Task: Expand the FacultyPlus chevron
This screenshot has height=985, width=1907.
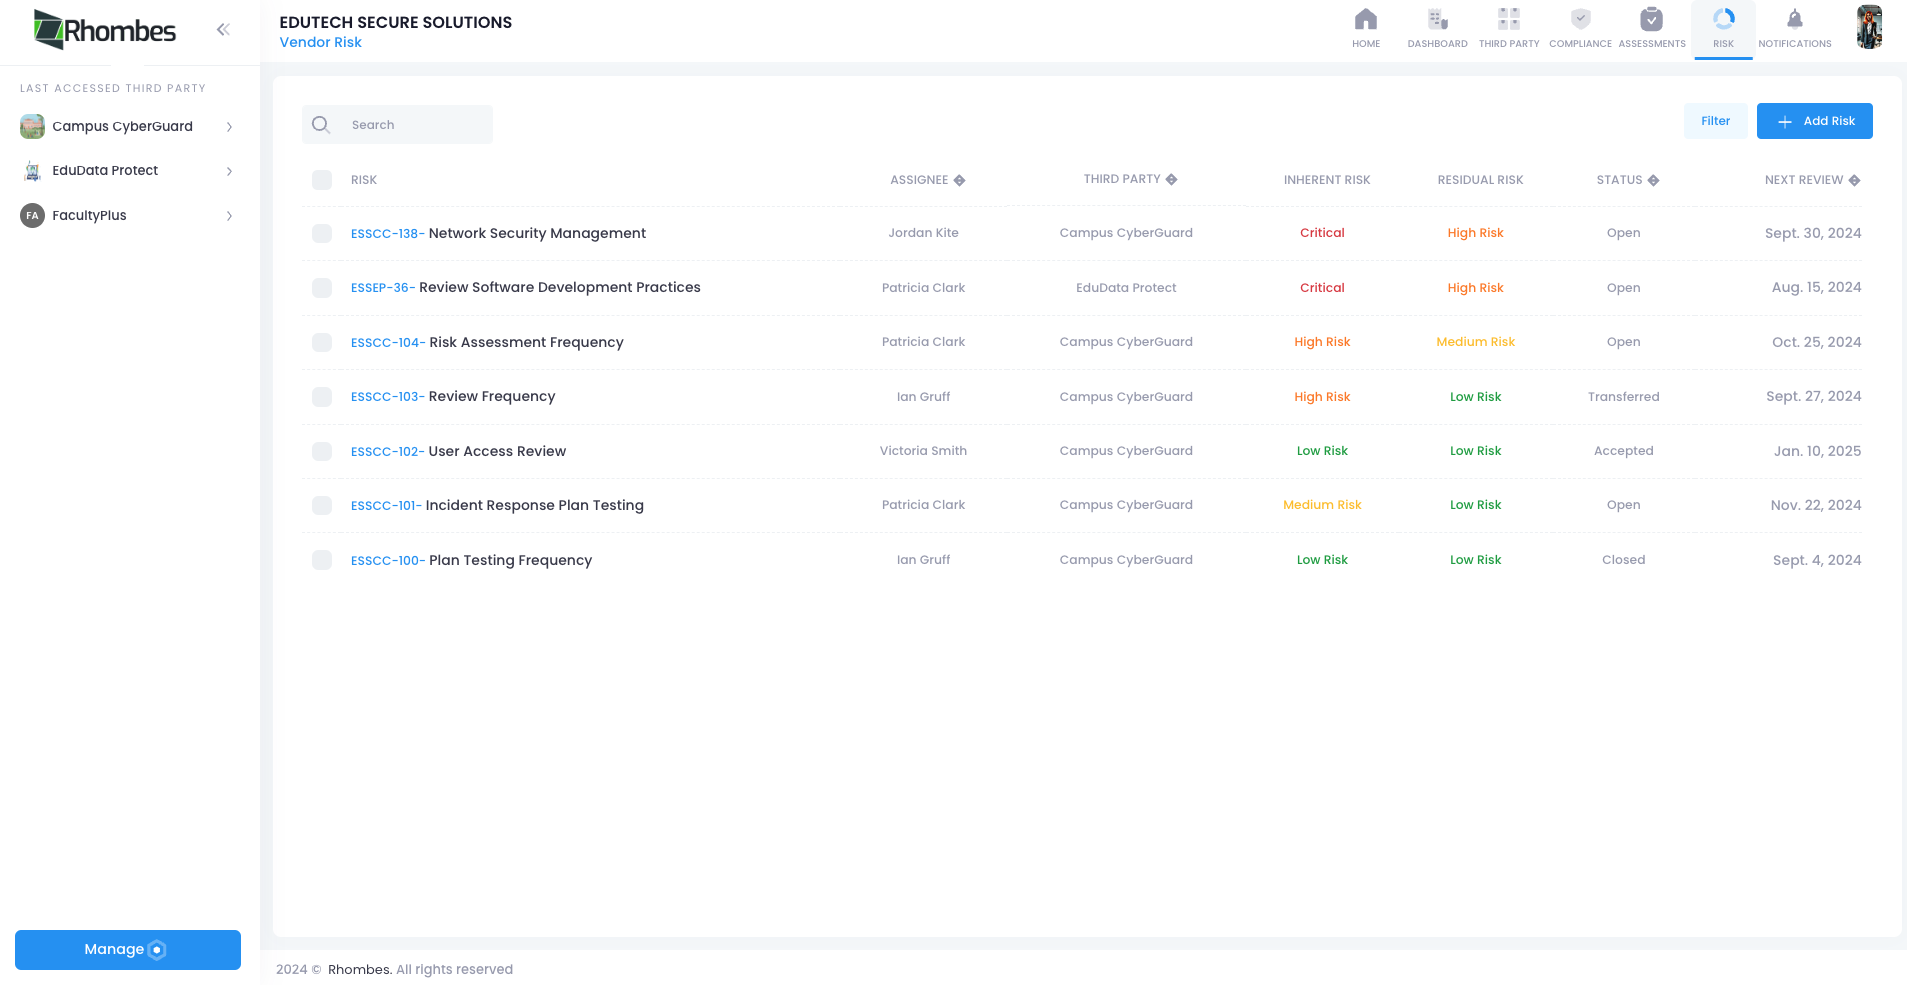Action: tap(229, 216)
